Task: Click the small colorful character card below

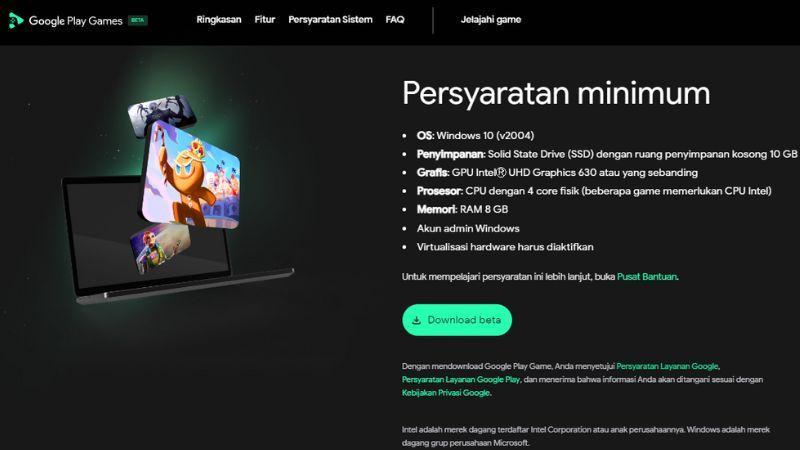Action: 160,247
